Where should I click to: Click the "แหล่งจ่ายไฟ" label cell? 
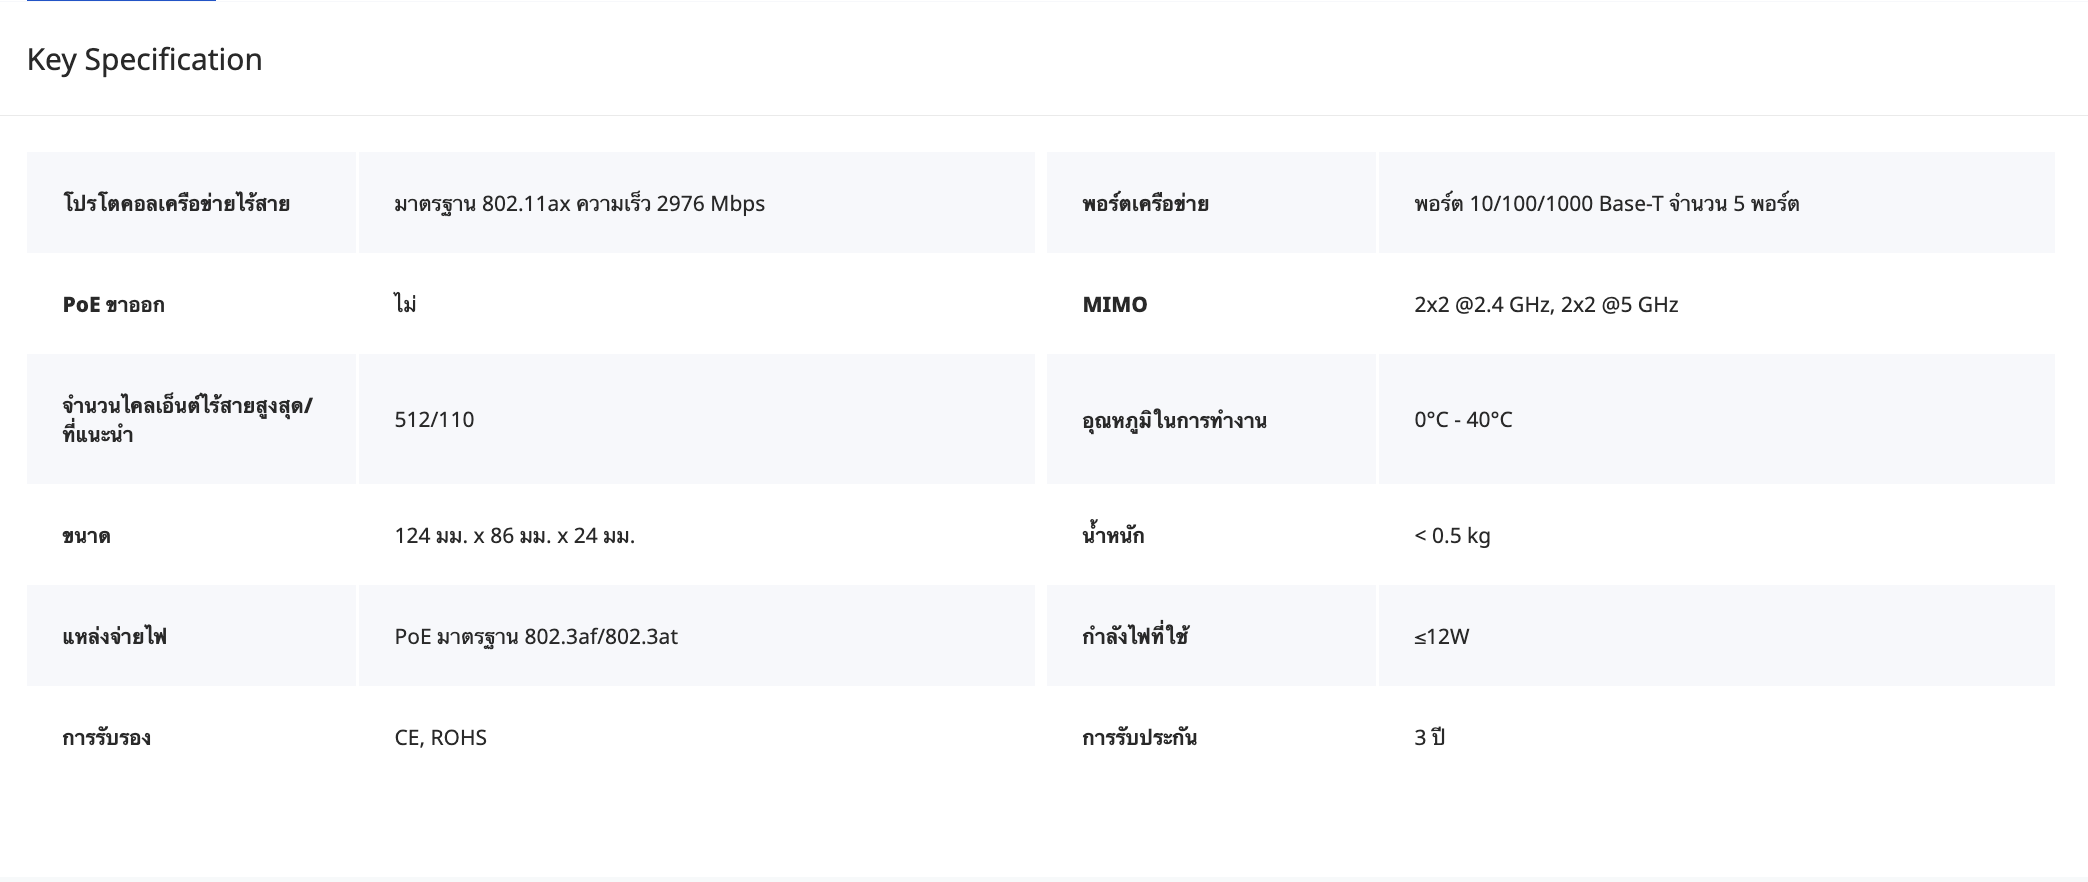[x=114, y=637]
